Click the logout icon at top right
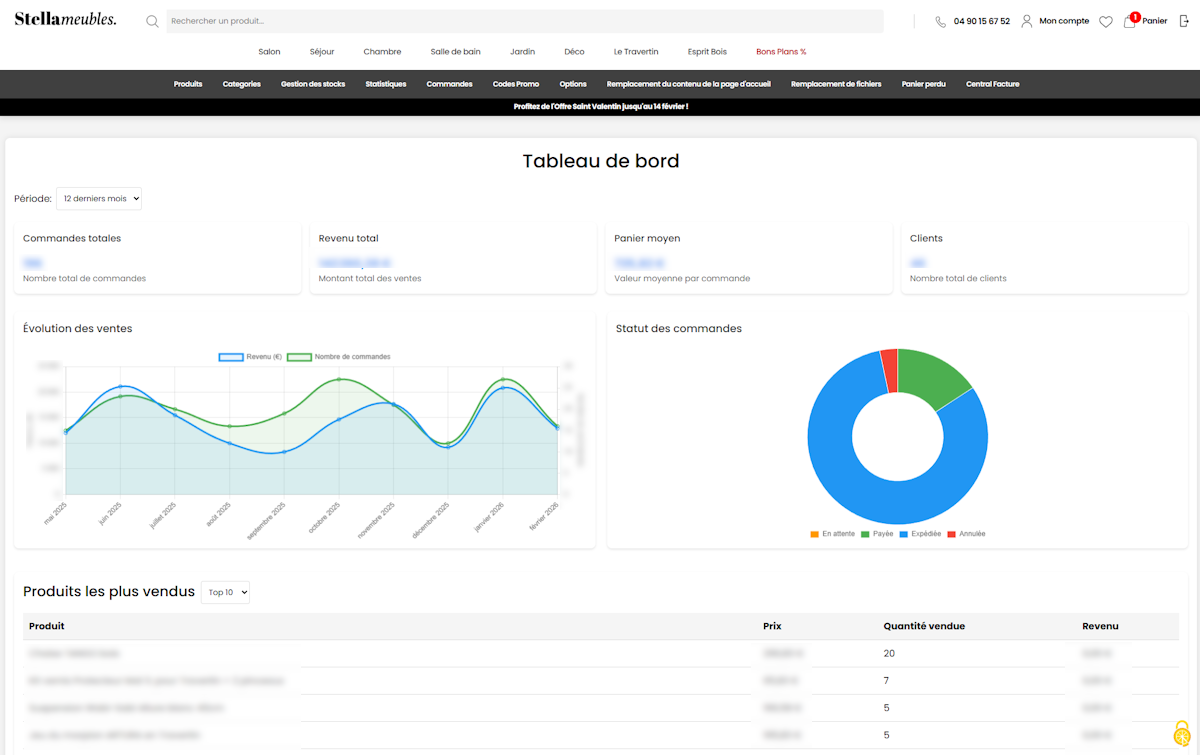 click(1182, 20)
